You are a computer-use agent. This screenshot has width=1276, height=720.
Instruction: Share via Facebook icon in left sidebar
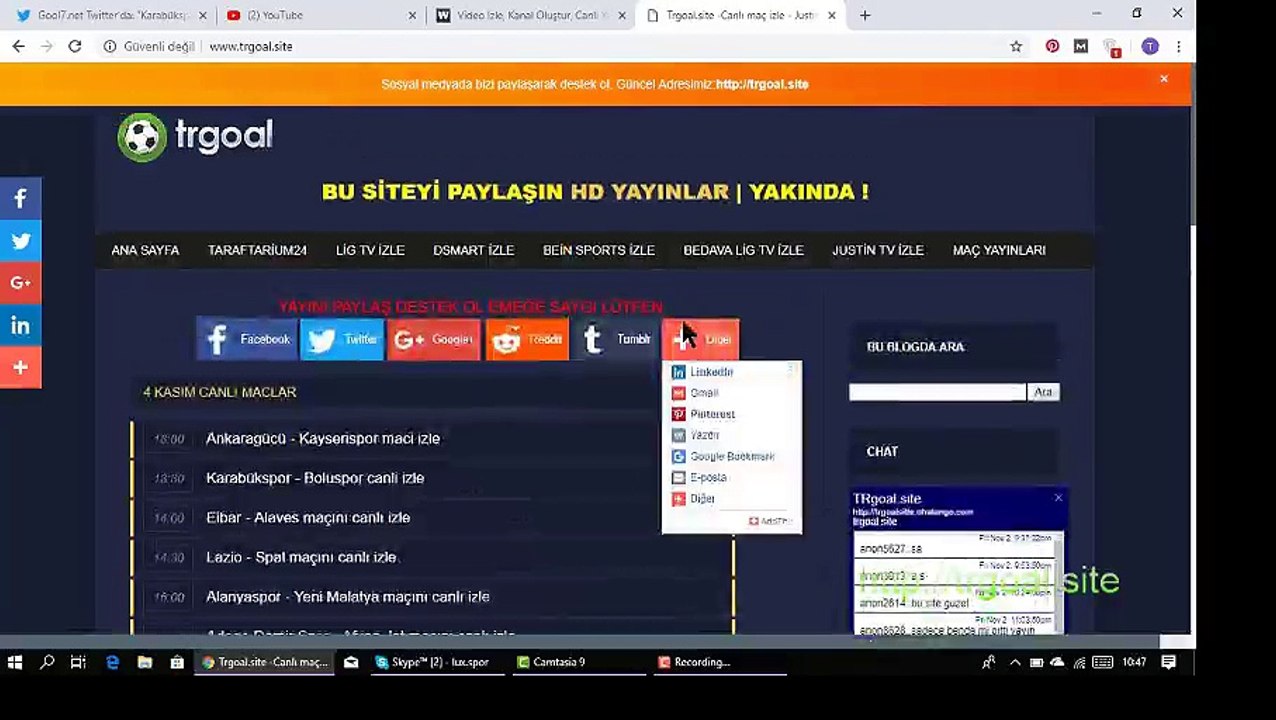pos(20,198)
